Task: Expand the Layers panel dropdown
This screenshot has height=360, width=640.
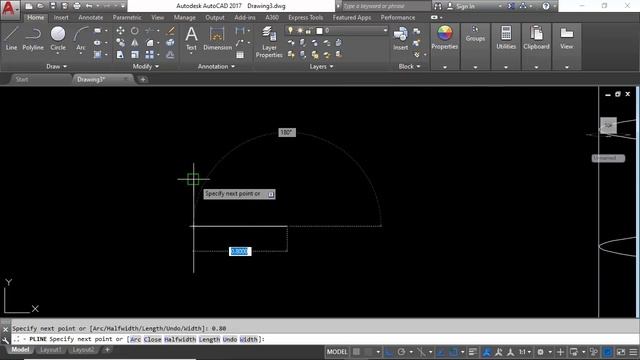Action: [321, 66]
